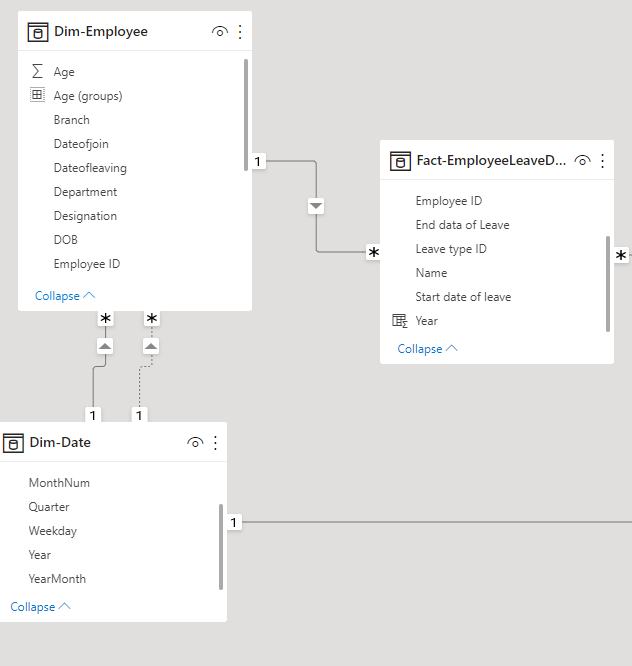Select the Fact-EmployeeLeaveD table title
The width and height of the screenshot is (632, 666).
point(491,161)
